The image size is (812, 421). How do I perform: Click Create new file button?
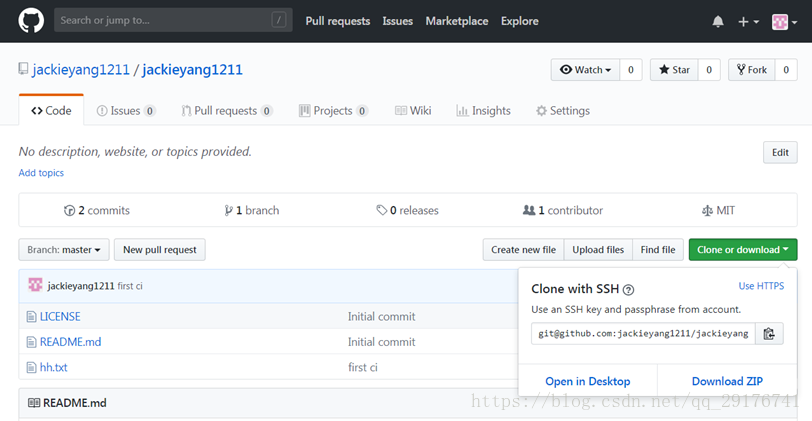click(x=524, y=250)
